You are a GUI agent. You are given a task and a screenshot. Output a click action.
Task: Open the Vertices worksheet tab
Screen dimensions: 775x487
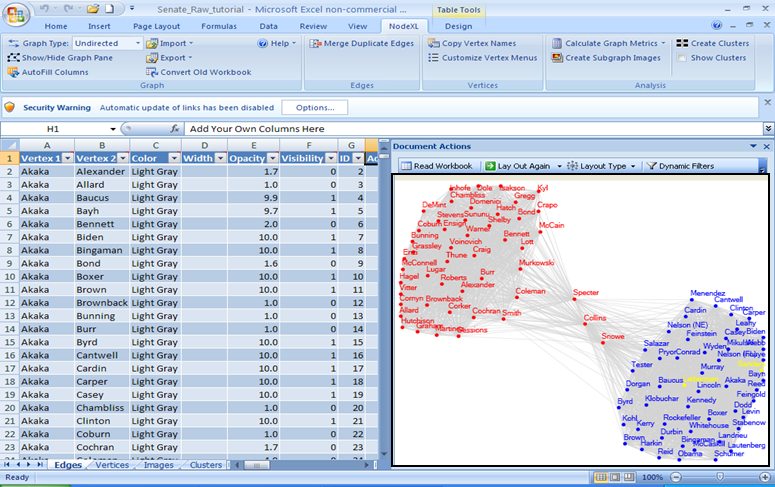point(111,465)
